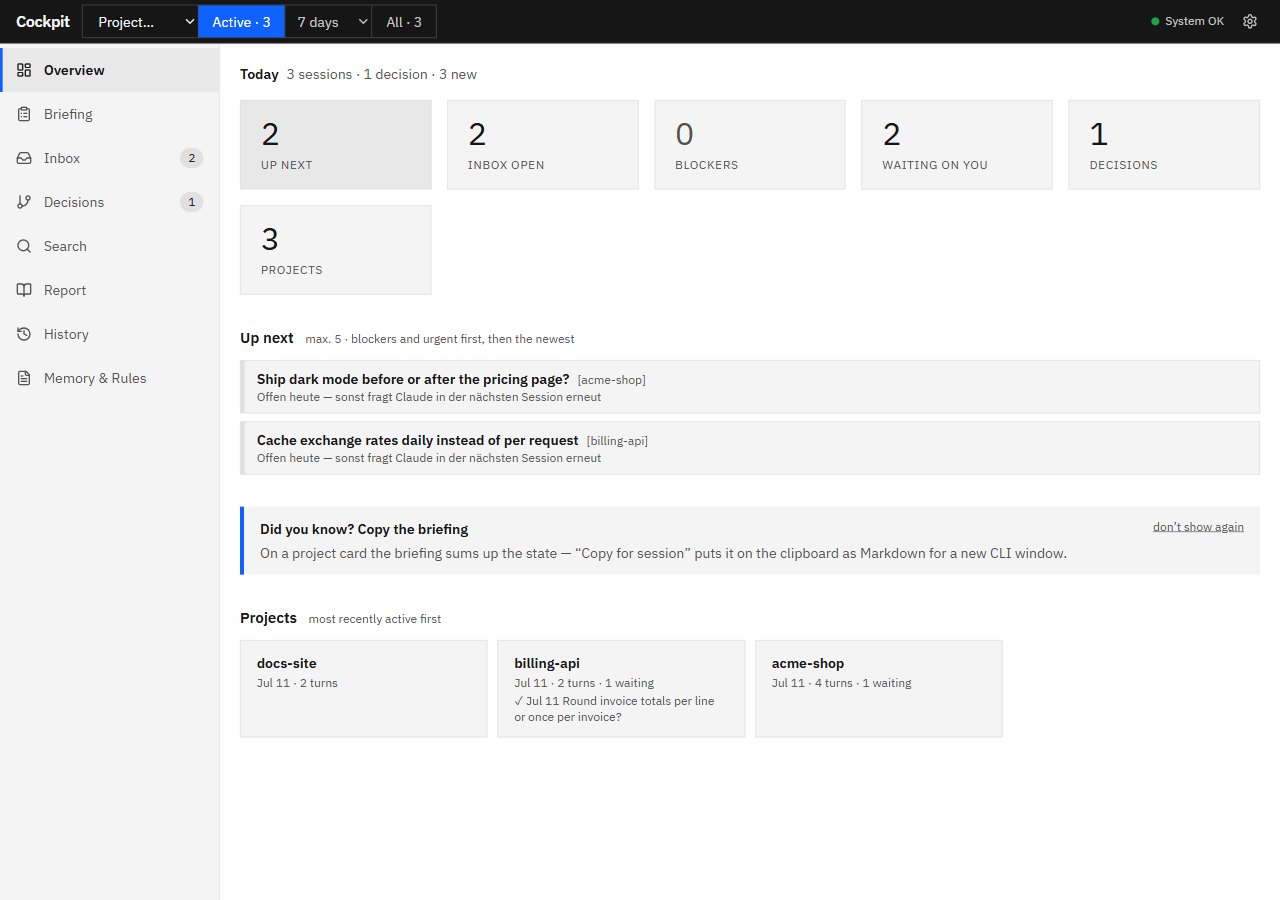Select the Active · 3 filter
This screenshot has height=900, width=1280.
(x=241, y=22)
